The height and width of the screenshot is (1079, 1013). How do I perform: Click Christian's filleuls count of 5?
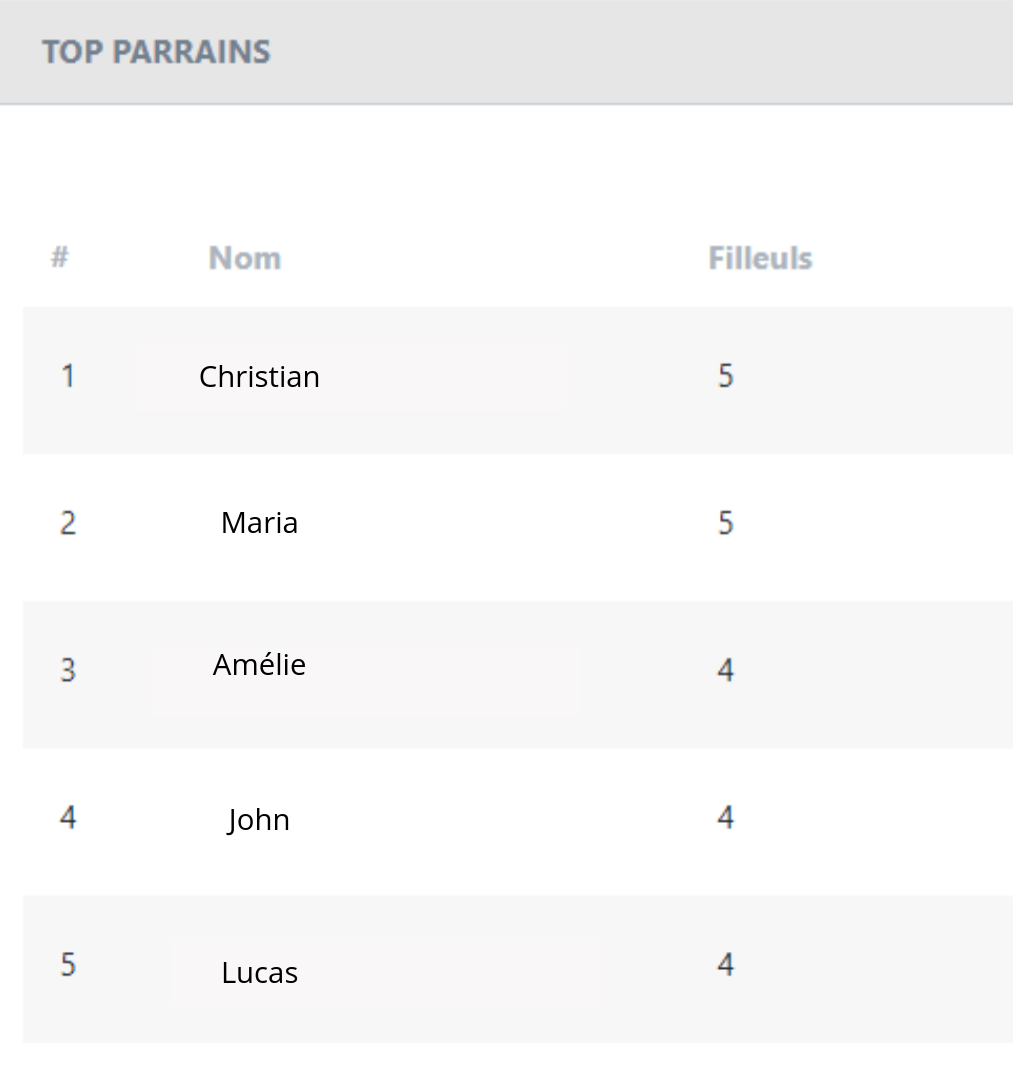click(726, 376)
